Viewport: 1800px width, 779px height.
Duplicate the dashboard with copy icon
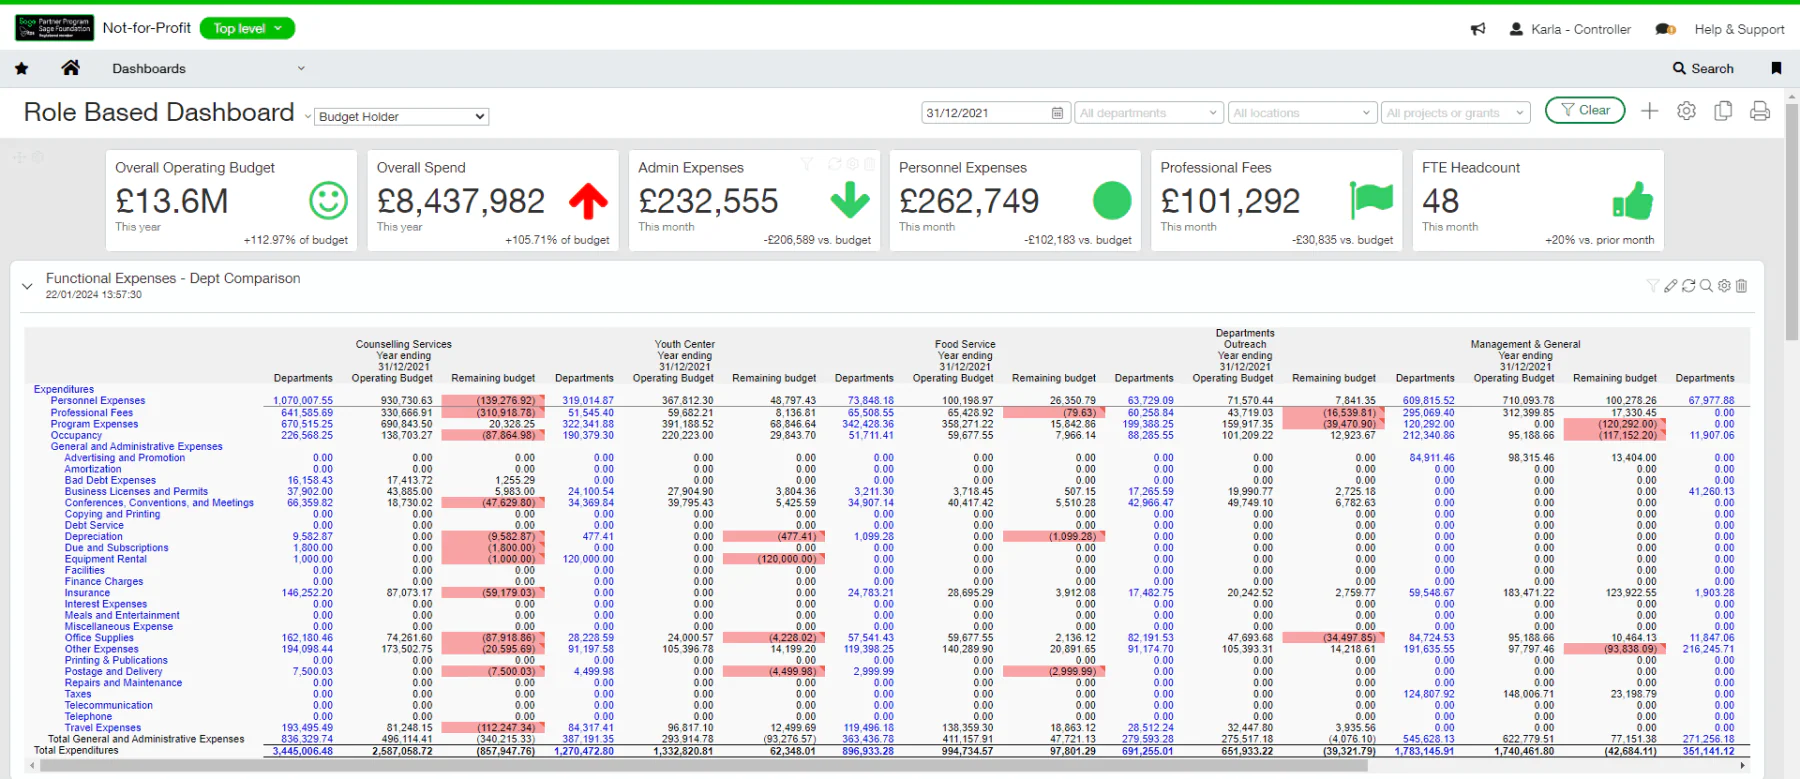pyautogui.click(x=1723, y=111)
